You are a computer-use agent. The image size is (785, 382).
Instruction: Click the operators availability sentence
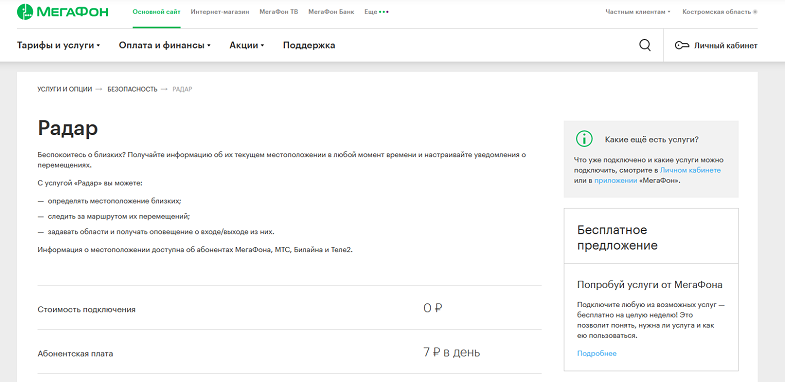click(x=195, y=249)
